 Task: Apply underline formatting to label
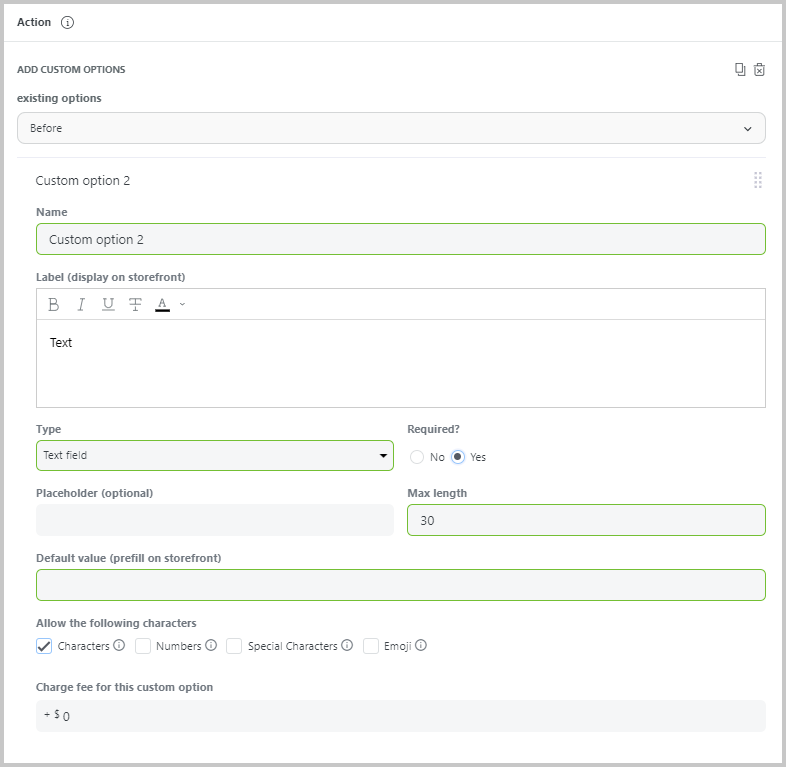click(108, 304)
